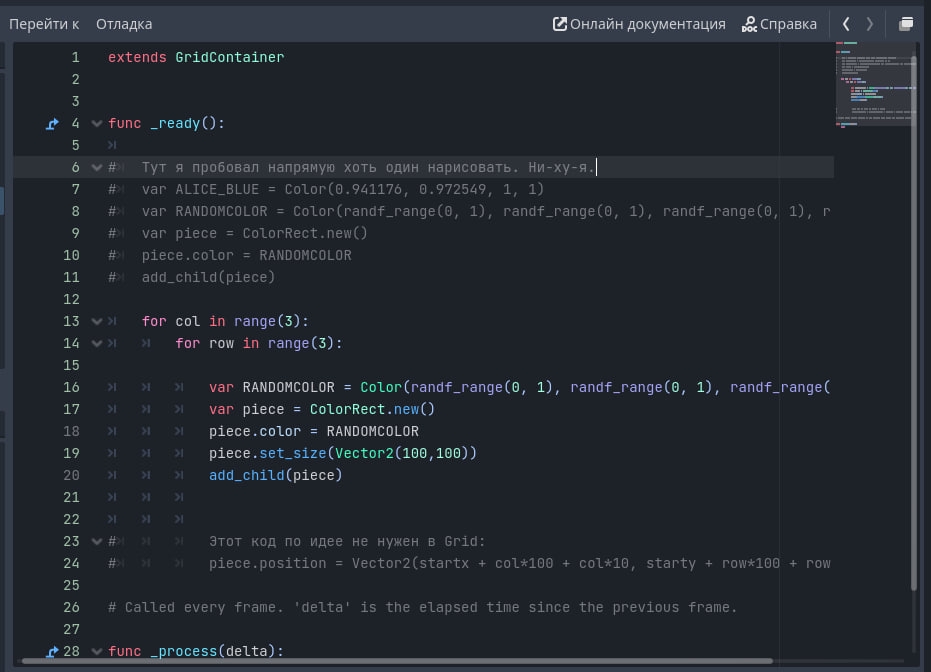This screenshot has width=931, height=672.
Task: Fold the comment block at line 6
Action: click(97, 167)
